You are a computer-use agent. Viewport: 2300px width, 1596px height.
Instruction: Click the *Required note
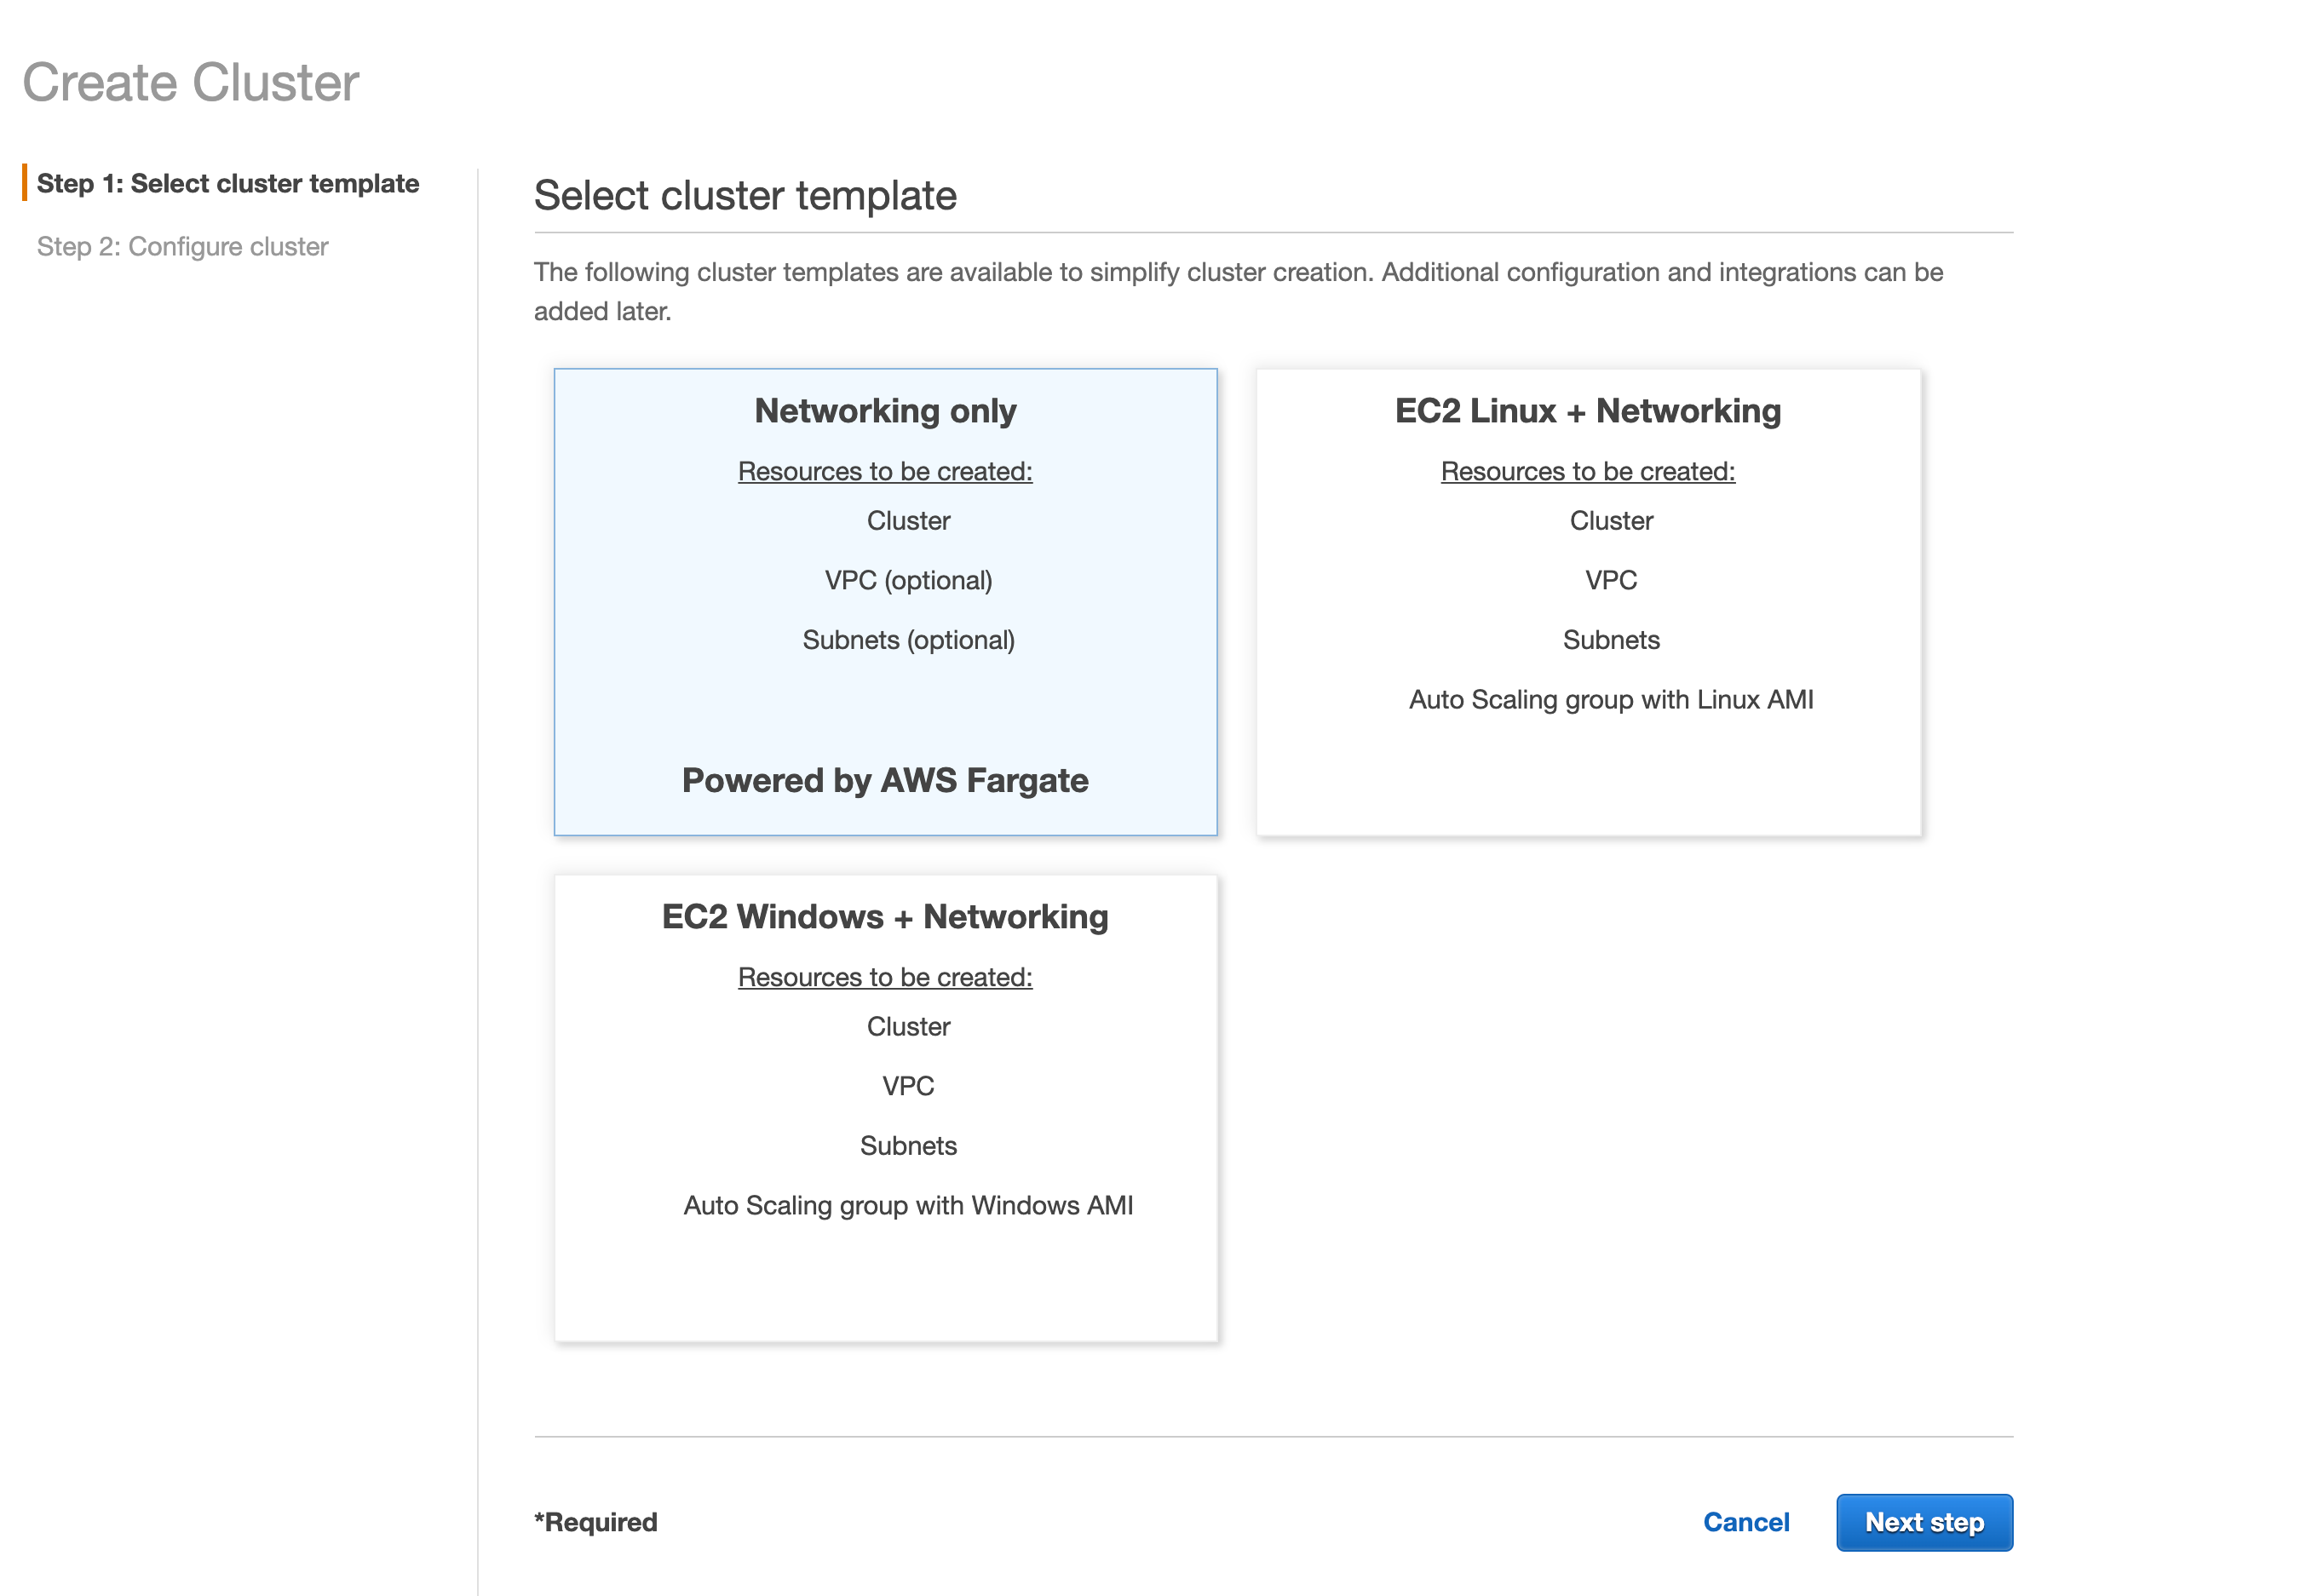click(x=596, y=1522)
